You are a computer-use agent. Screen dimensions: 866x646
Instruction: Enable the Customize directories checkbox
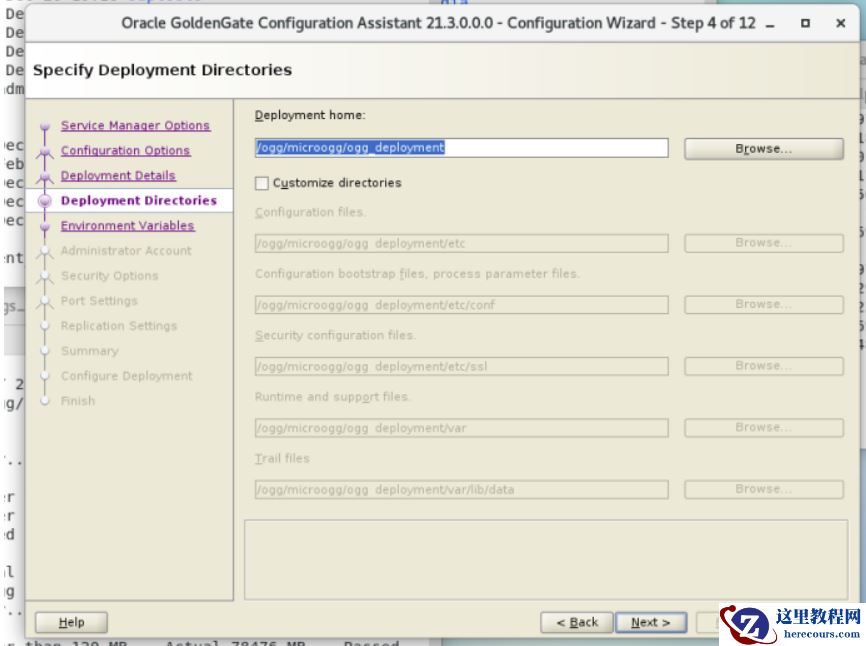tap(262, 183)
